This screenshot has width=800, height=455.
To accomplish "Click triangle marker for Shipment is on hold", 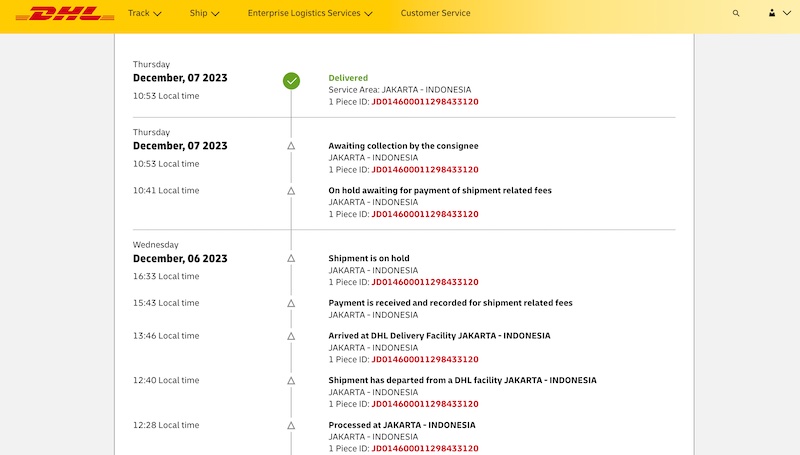I will (x=291, y=258).
